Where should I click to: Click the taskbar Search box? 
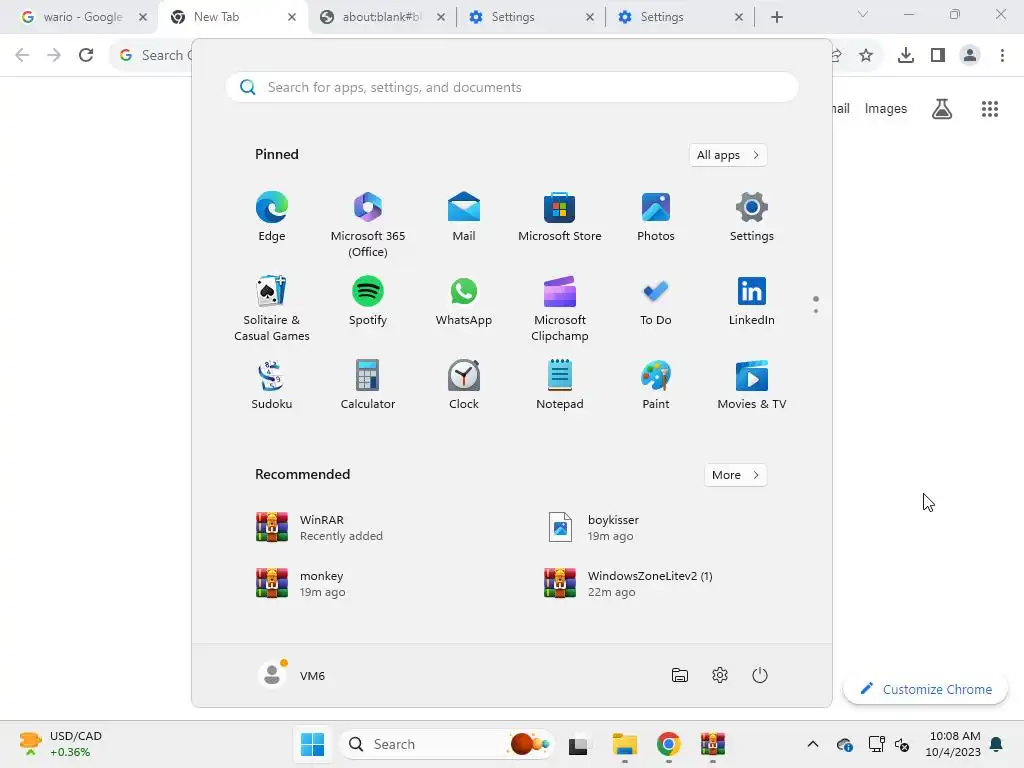click(447, 744)
